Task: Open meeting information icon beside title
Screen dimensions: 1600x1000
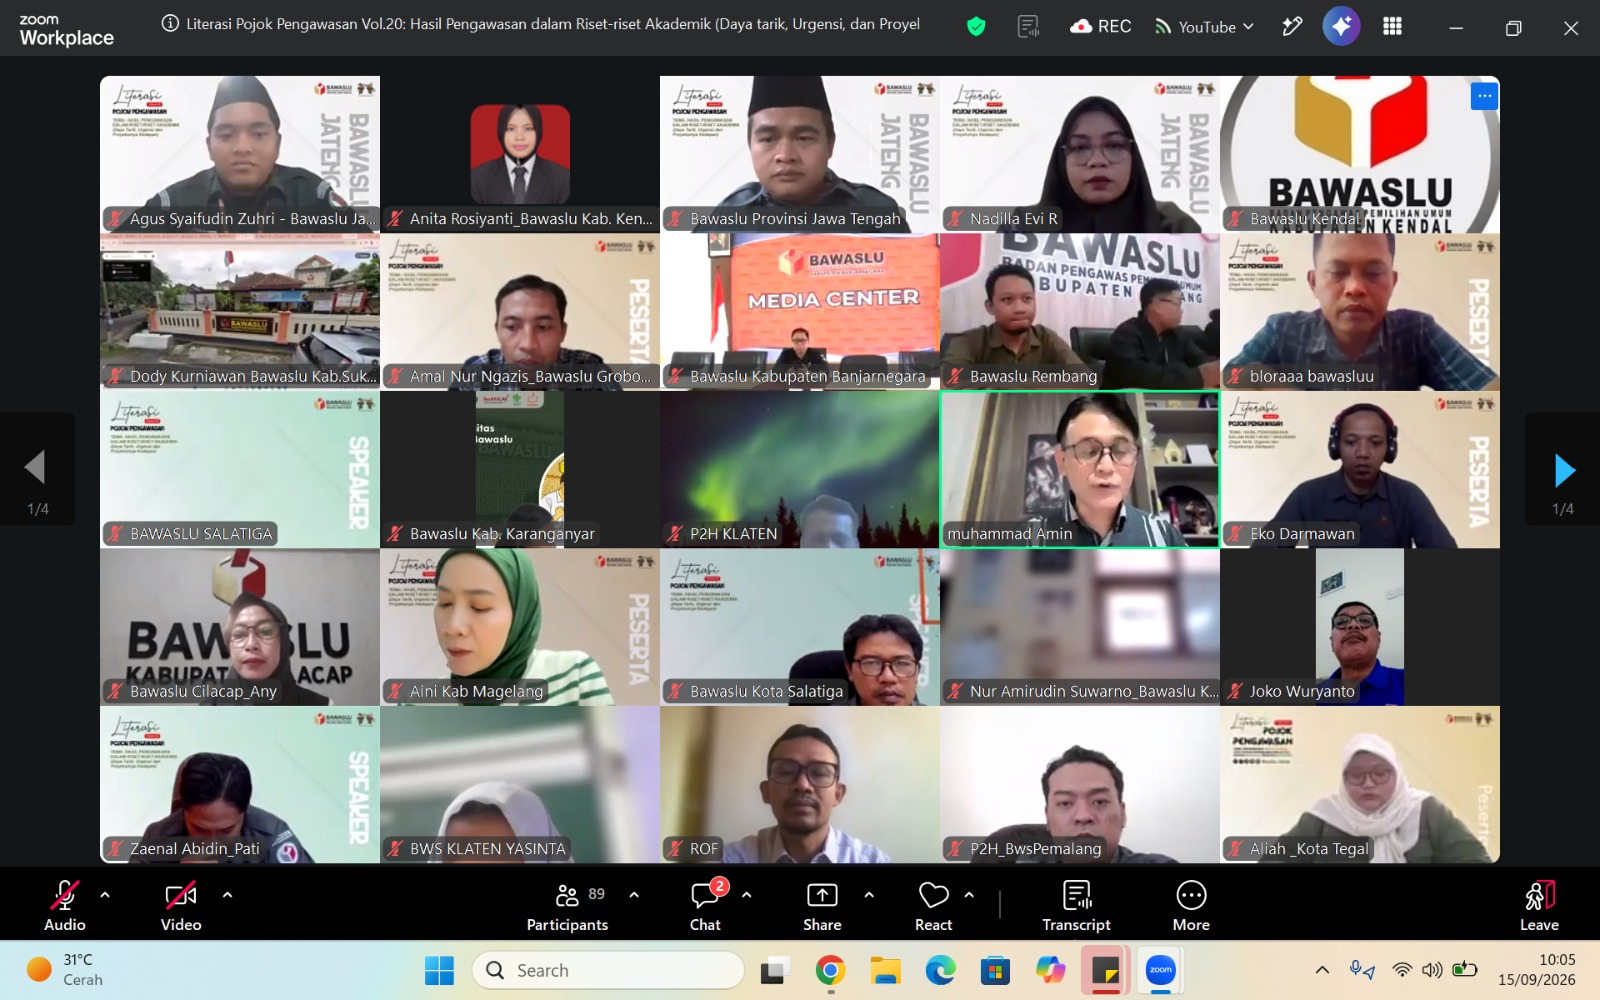Action: (x=170, y=24)
